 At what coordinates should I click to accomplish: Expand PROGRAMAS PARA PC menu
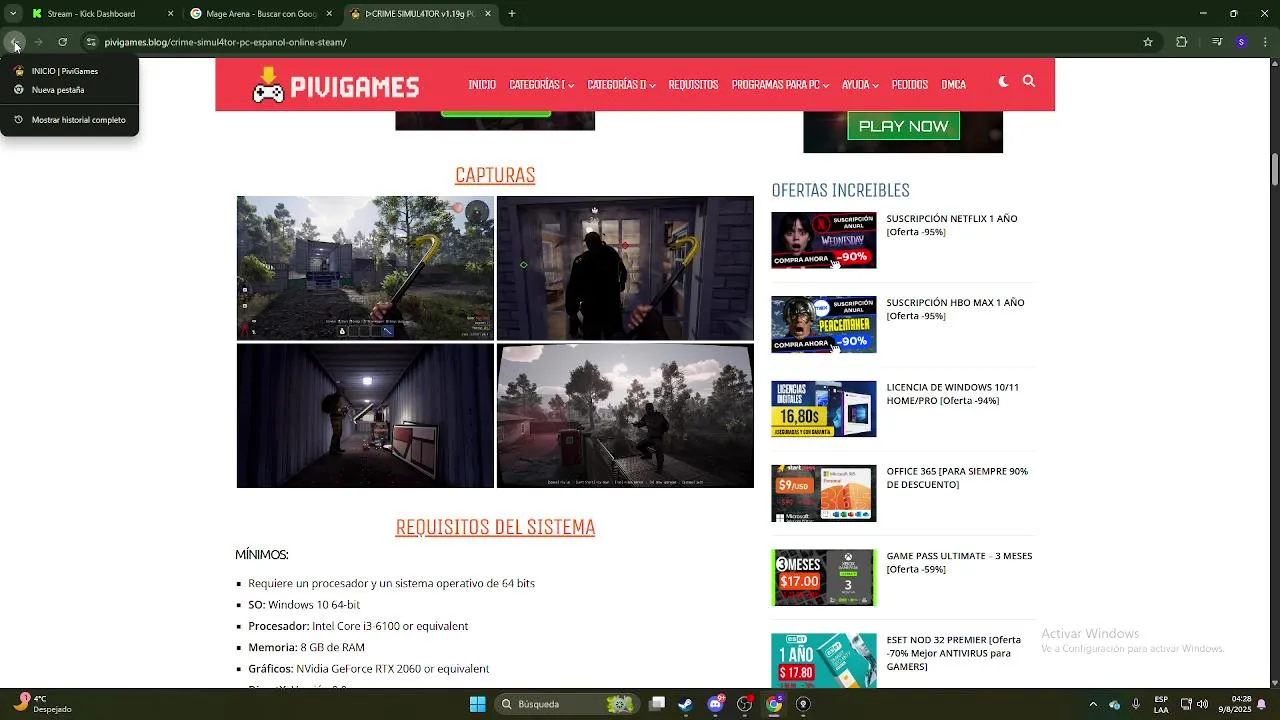click(780, 85)
